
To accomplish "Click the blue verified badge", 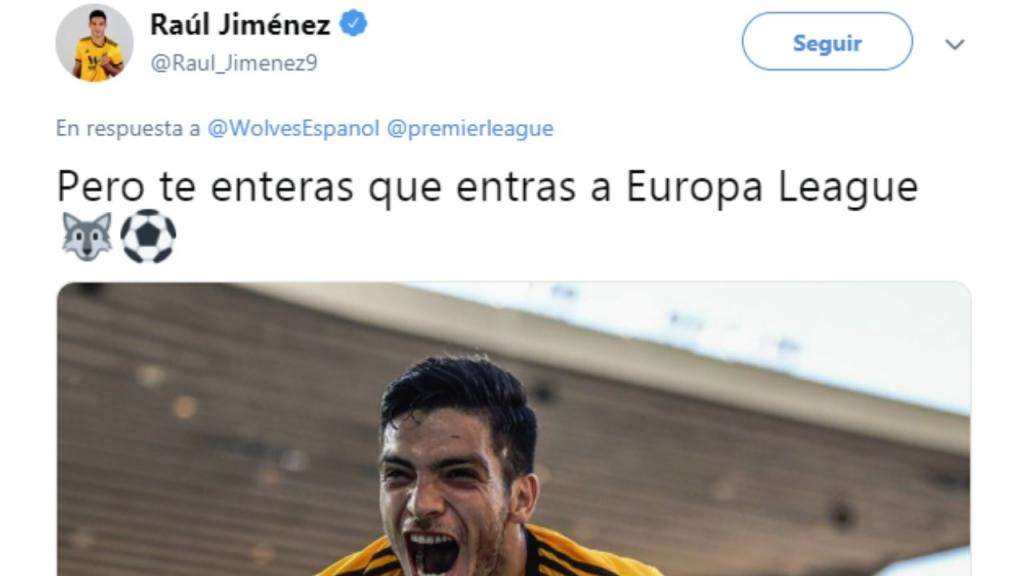I will pyautogui.click(x=353, y=24).
